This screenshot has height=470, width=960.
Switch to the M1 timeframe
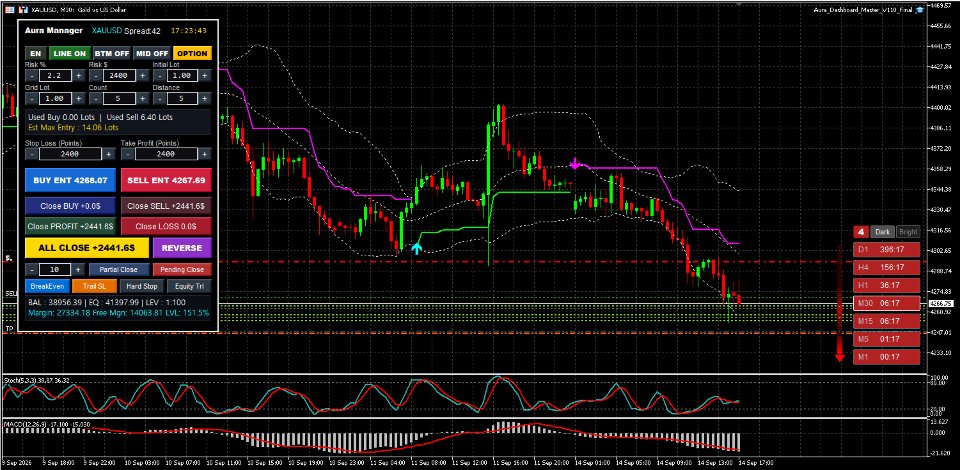pos(887,357)
